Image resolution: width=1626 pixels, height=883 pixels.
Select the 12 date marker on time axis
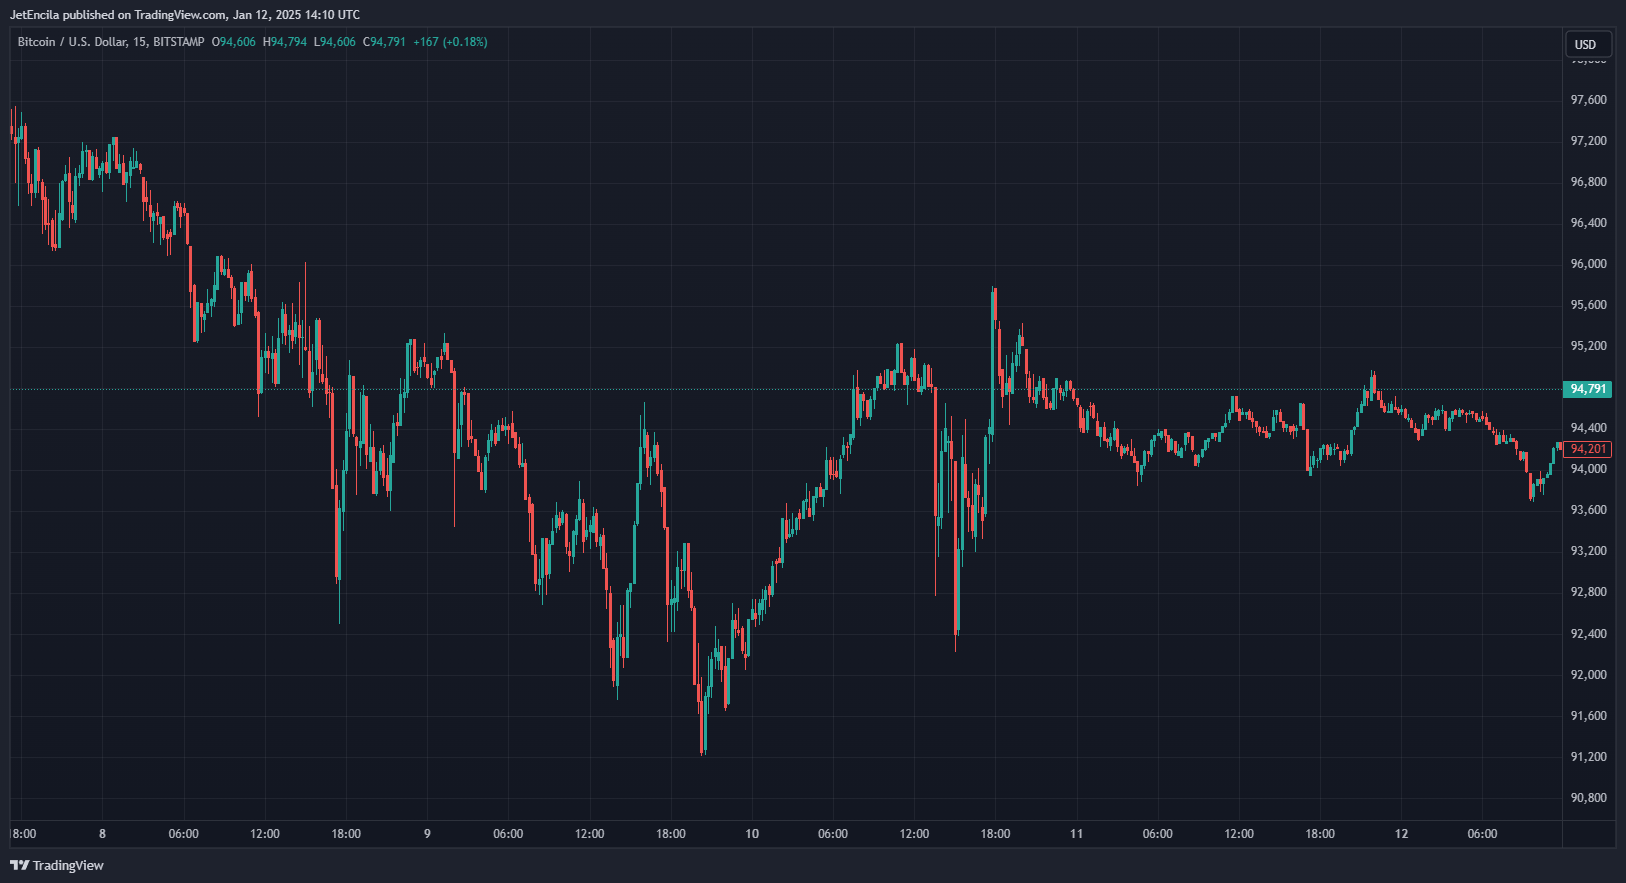(1401, 834)
